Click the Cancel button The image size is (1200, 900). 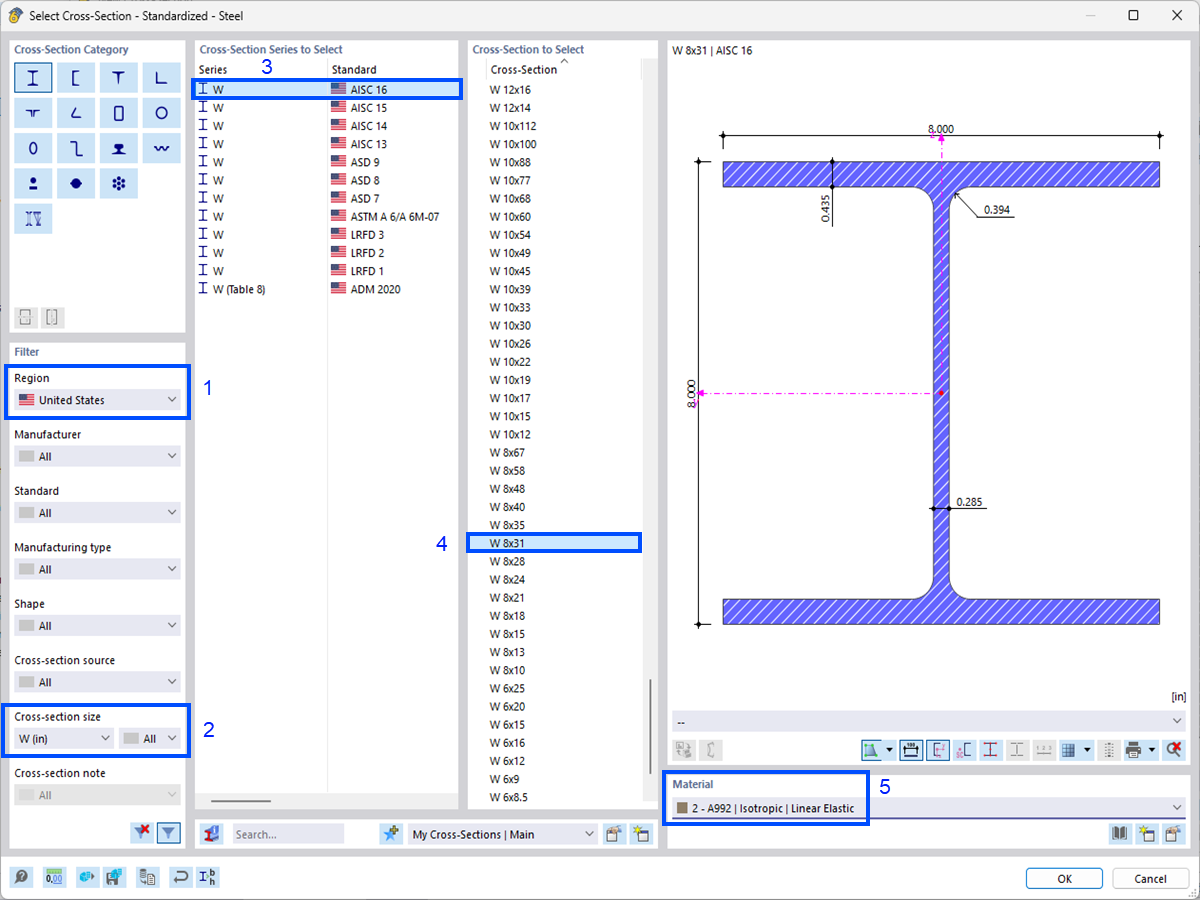click(x=1150, y=878)
